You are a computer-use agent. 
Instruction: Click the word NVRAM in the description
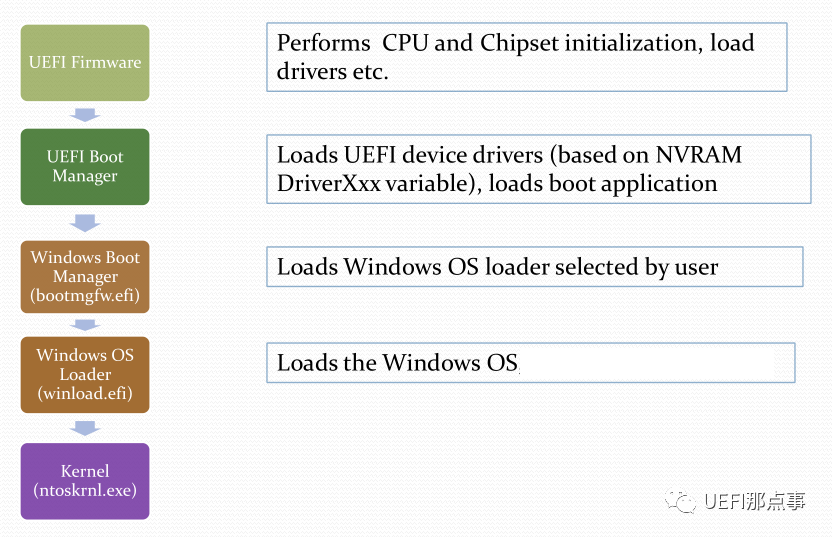698,155
